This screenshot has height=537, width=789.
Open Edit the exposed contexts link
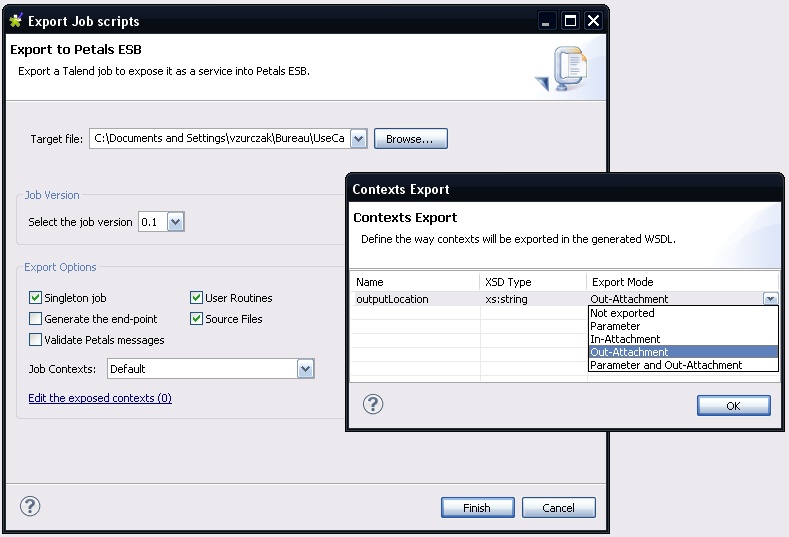[x=100, y=398]
